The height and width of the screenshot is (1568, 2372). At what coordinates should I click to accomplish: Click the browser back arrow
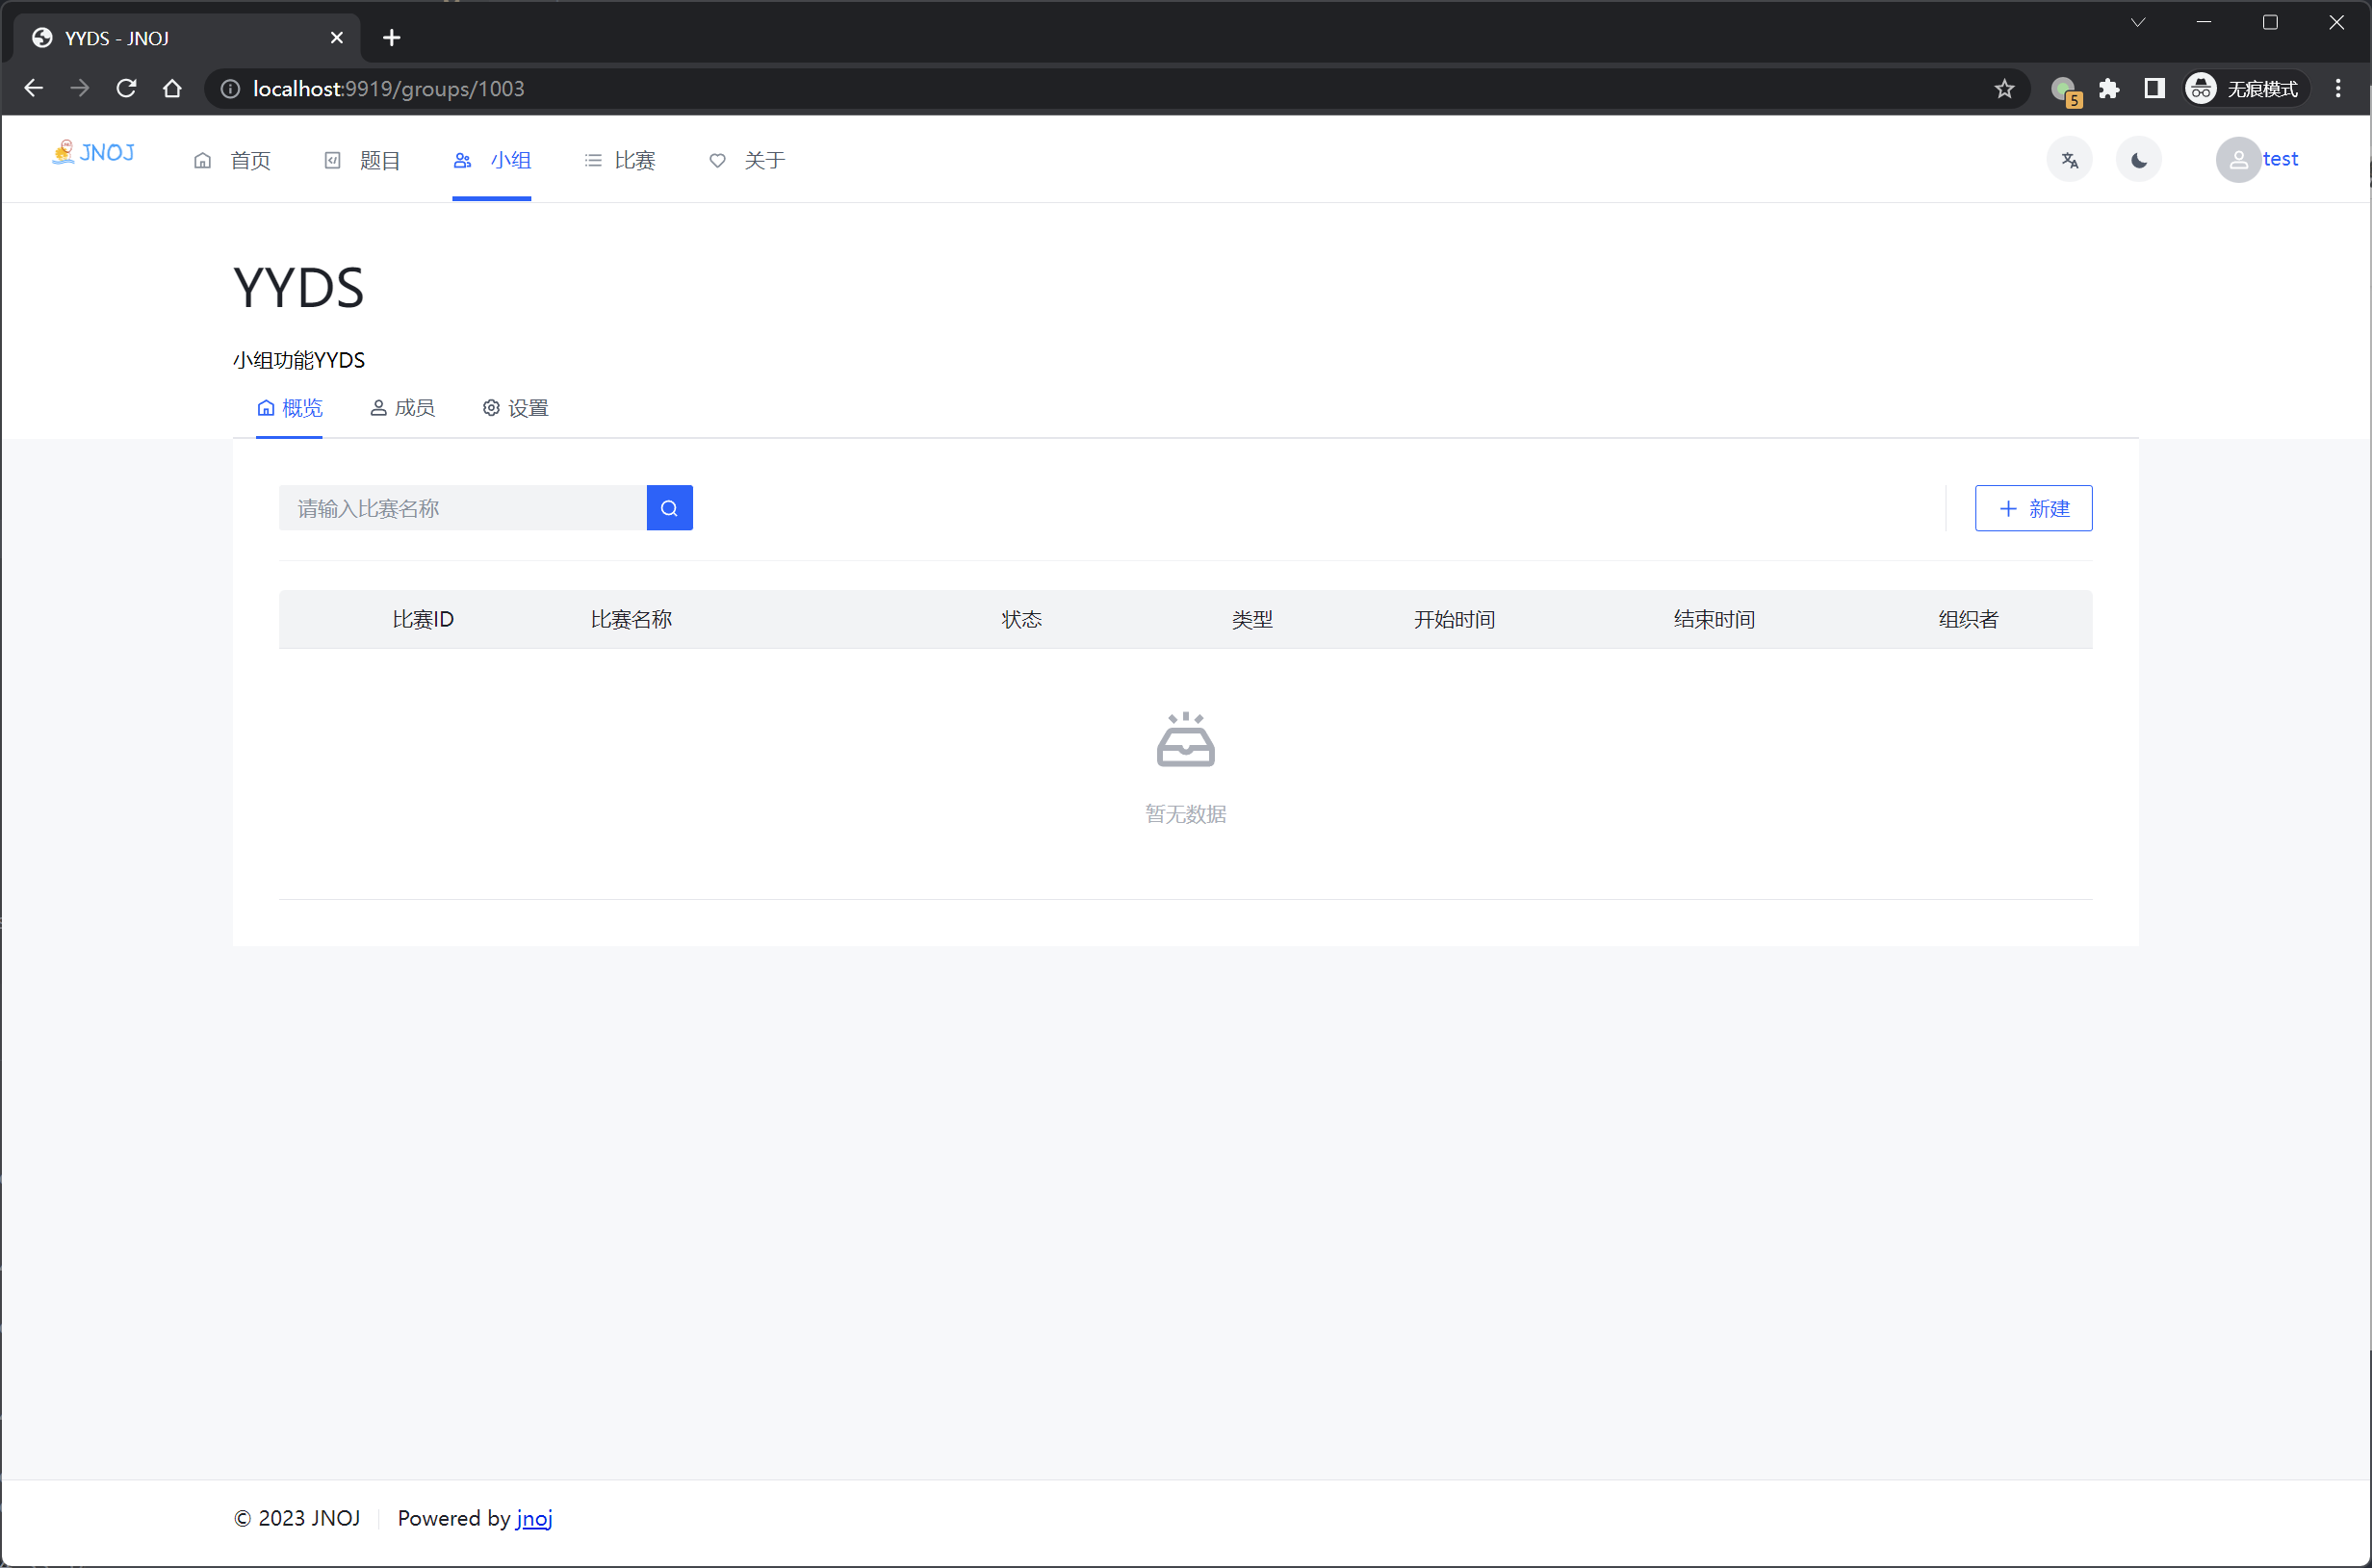pos(33,89)
